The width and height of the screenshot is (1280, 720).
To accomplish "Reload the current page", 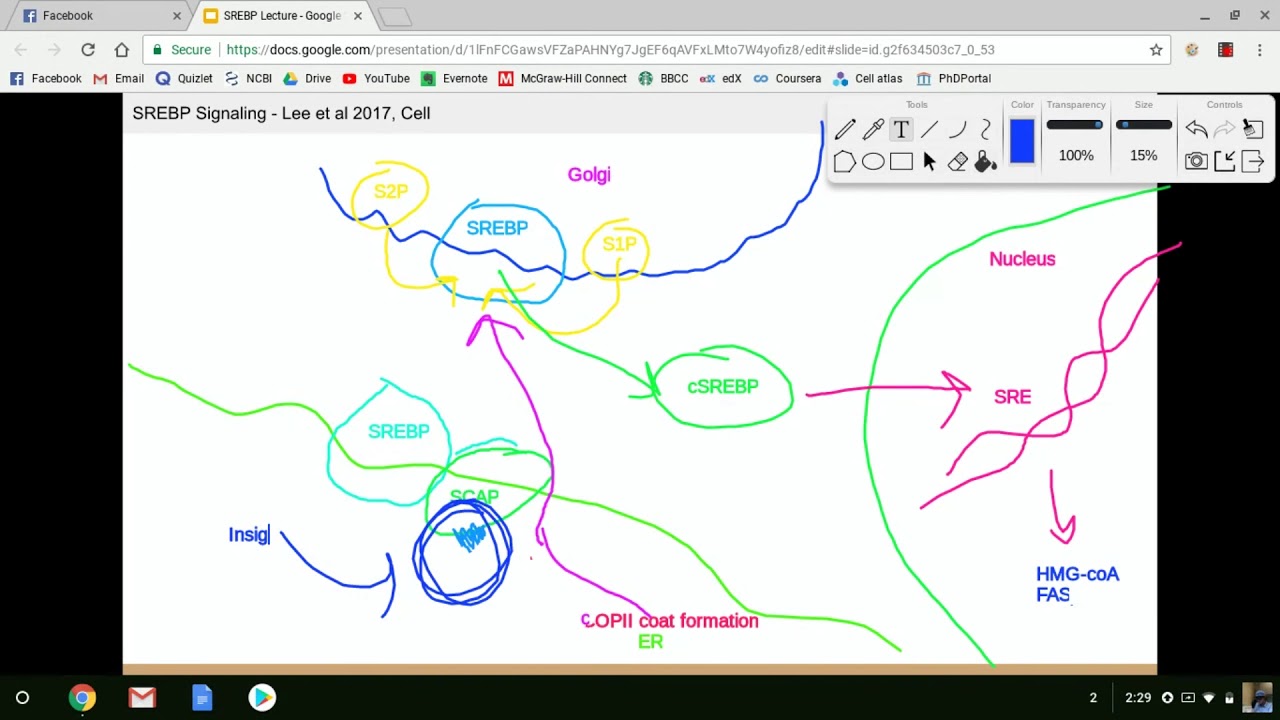I will tap(88, 50).
